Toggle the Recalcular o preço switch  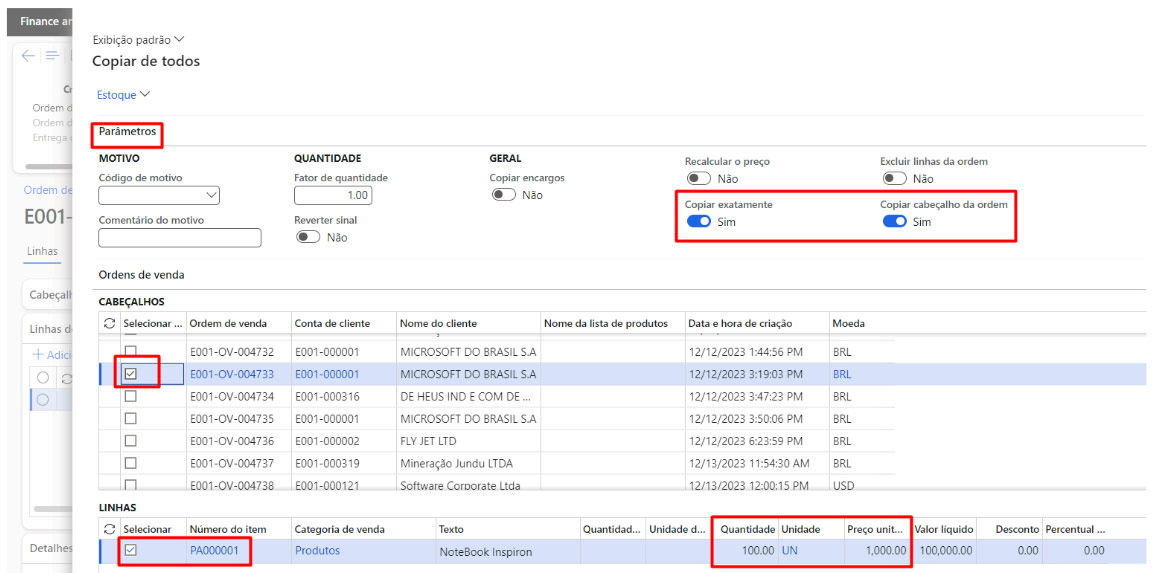pos(698,179)
